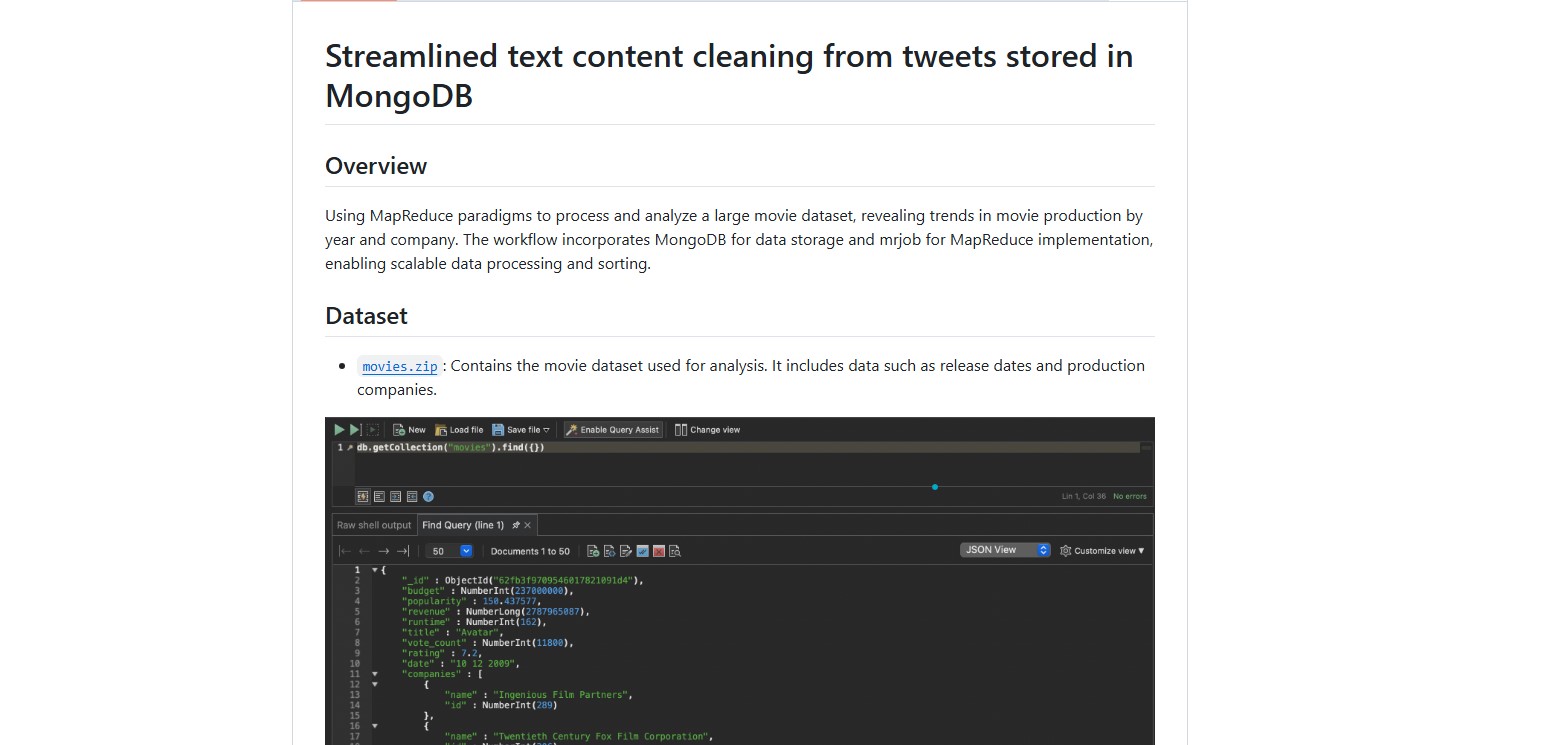This screenshot has width=1551, height=745.
Task: Click the Dataset heading
Action: point(366,316)
